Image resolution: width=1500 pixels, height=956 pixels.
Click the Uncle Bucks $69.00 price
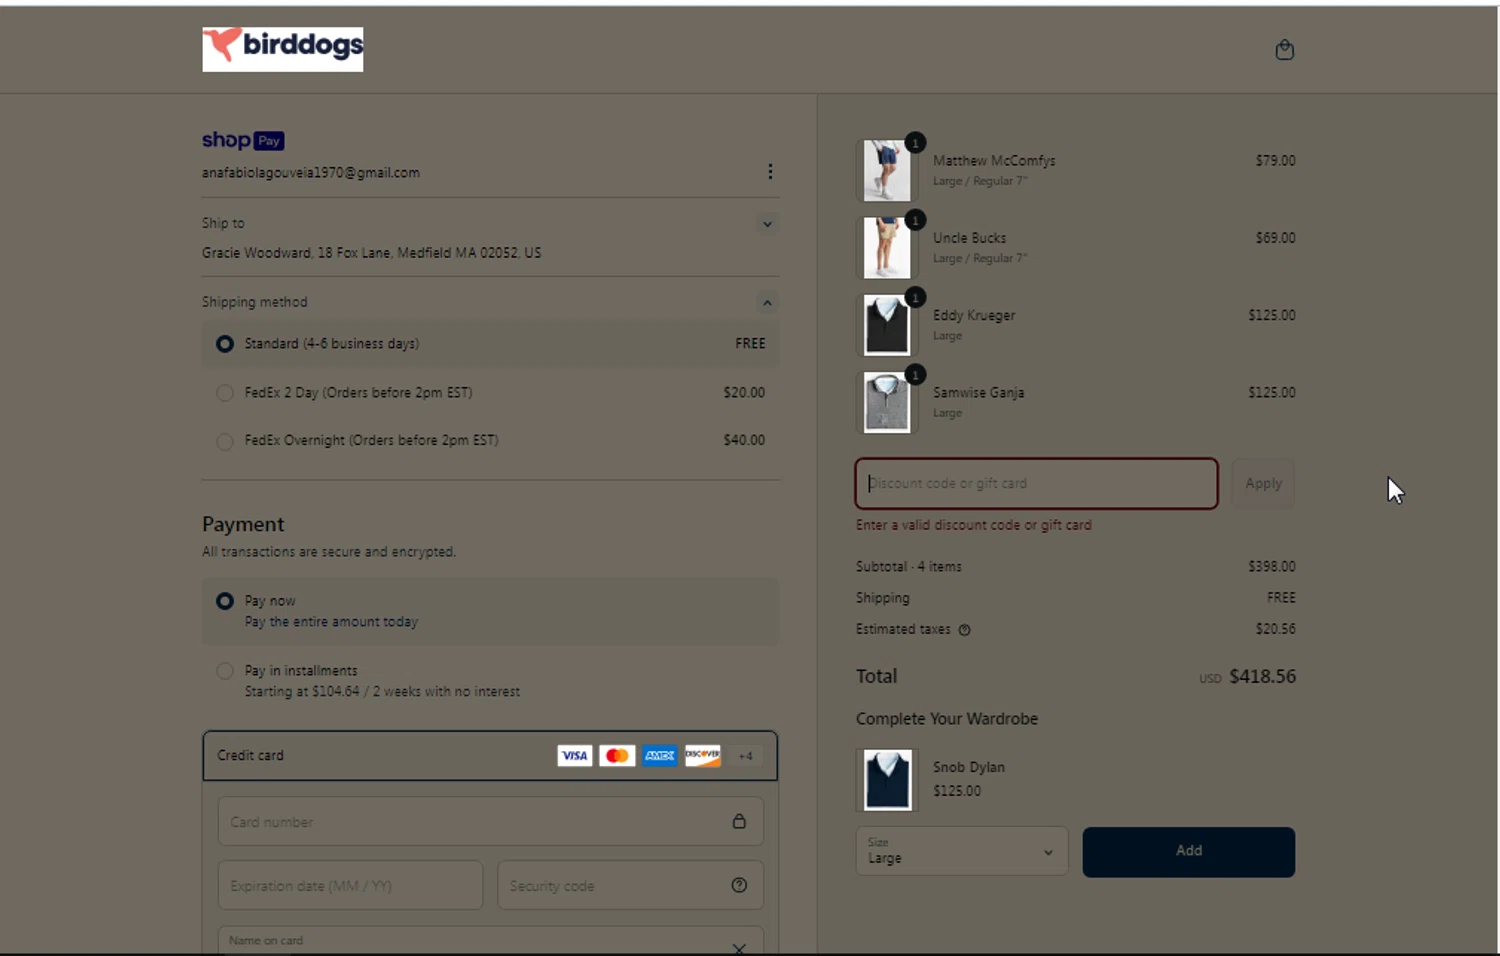pos(1275,238)
